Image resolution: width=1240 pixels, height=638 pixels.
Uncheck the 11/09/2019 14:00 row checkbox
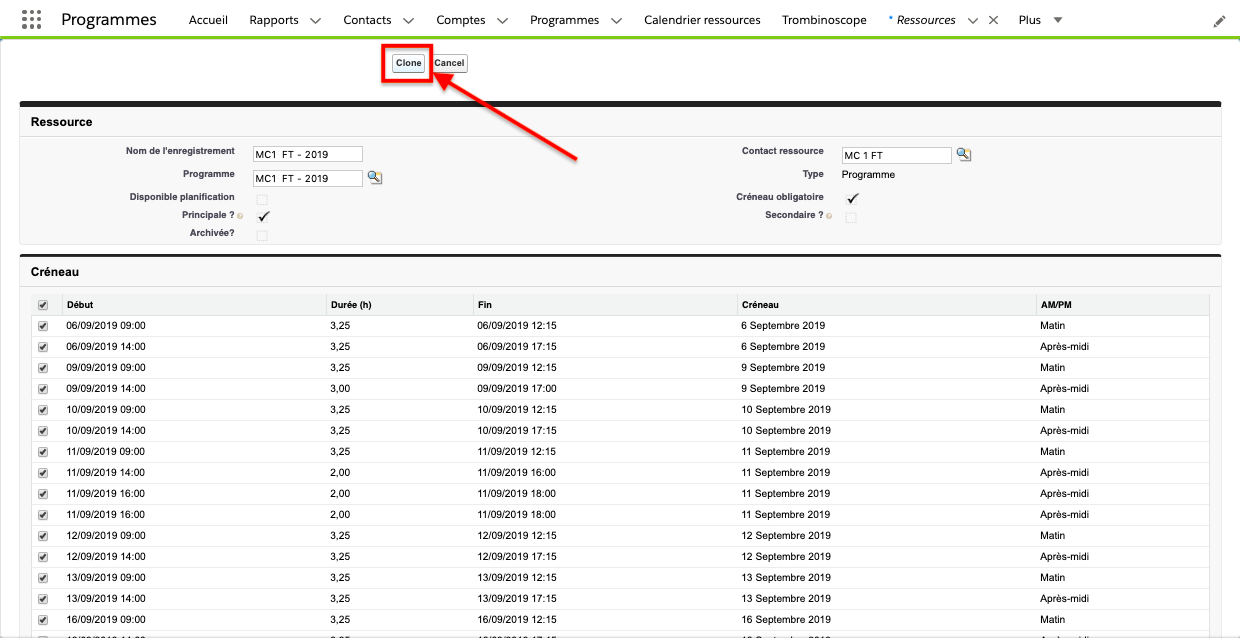[x=42, y=473]
